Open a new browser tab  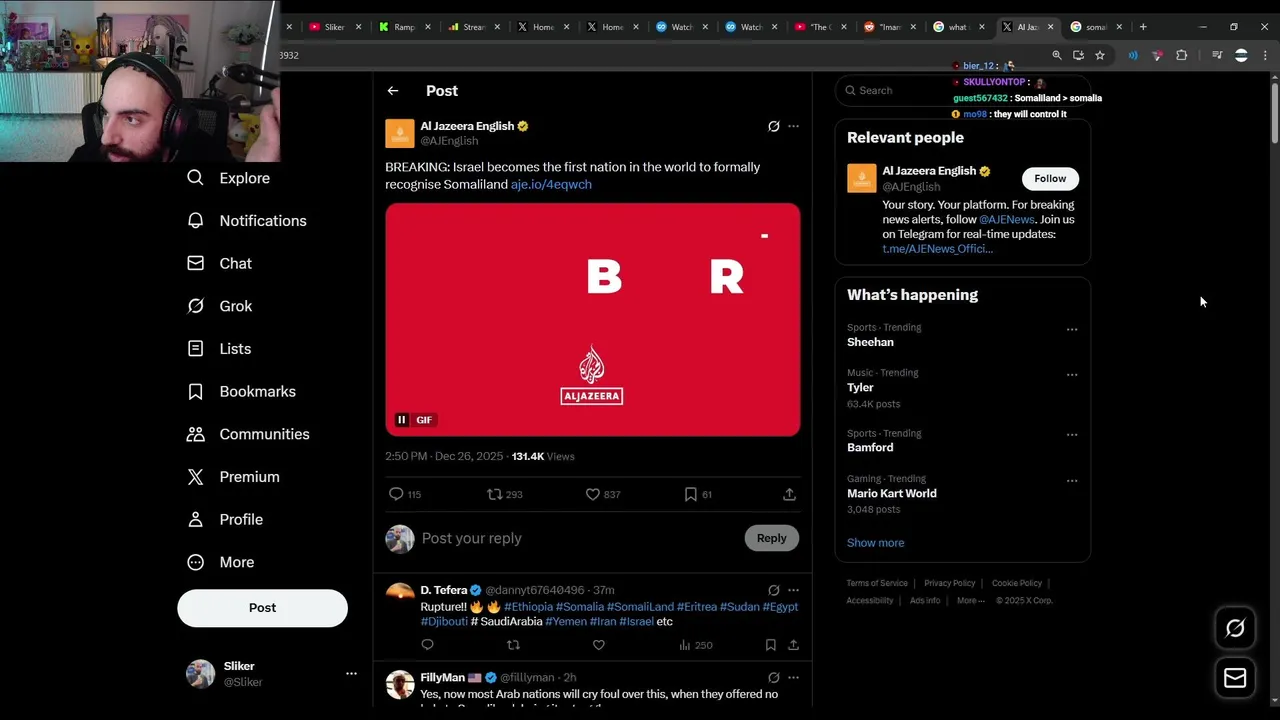pos(1143,27)
